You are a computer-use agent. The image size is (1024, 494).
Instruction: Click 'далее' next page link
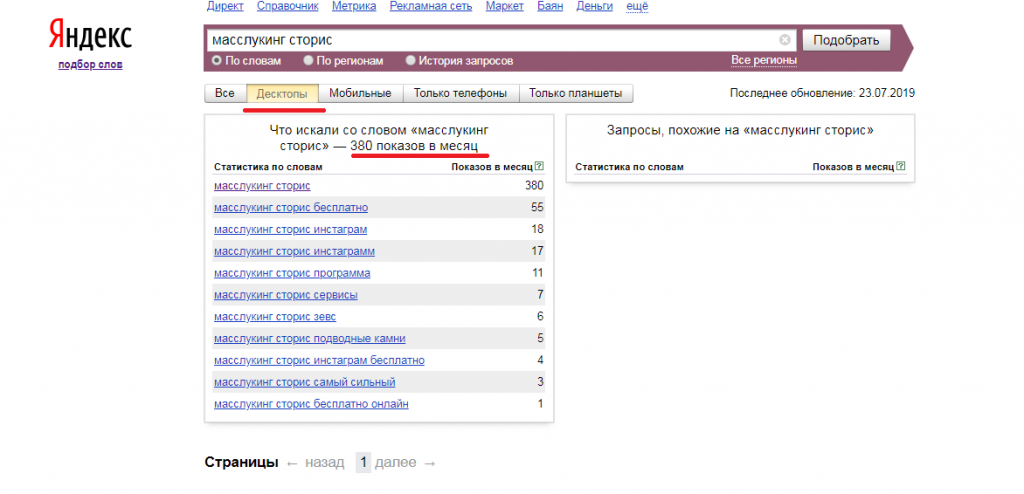[x=395, y=463]
